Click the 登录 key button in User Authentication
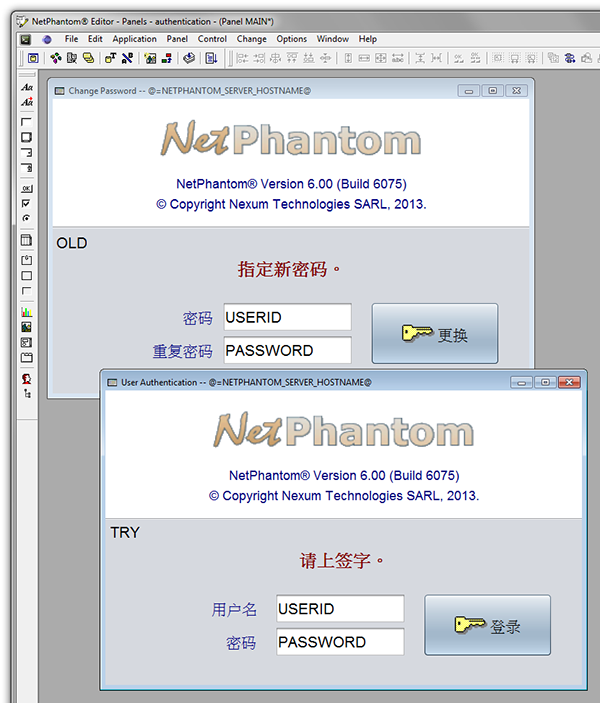This screenshot has width=600, height=703. pyautogui.click(x=487, y=625)
